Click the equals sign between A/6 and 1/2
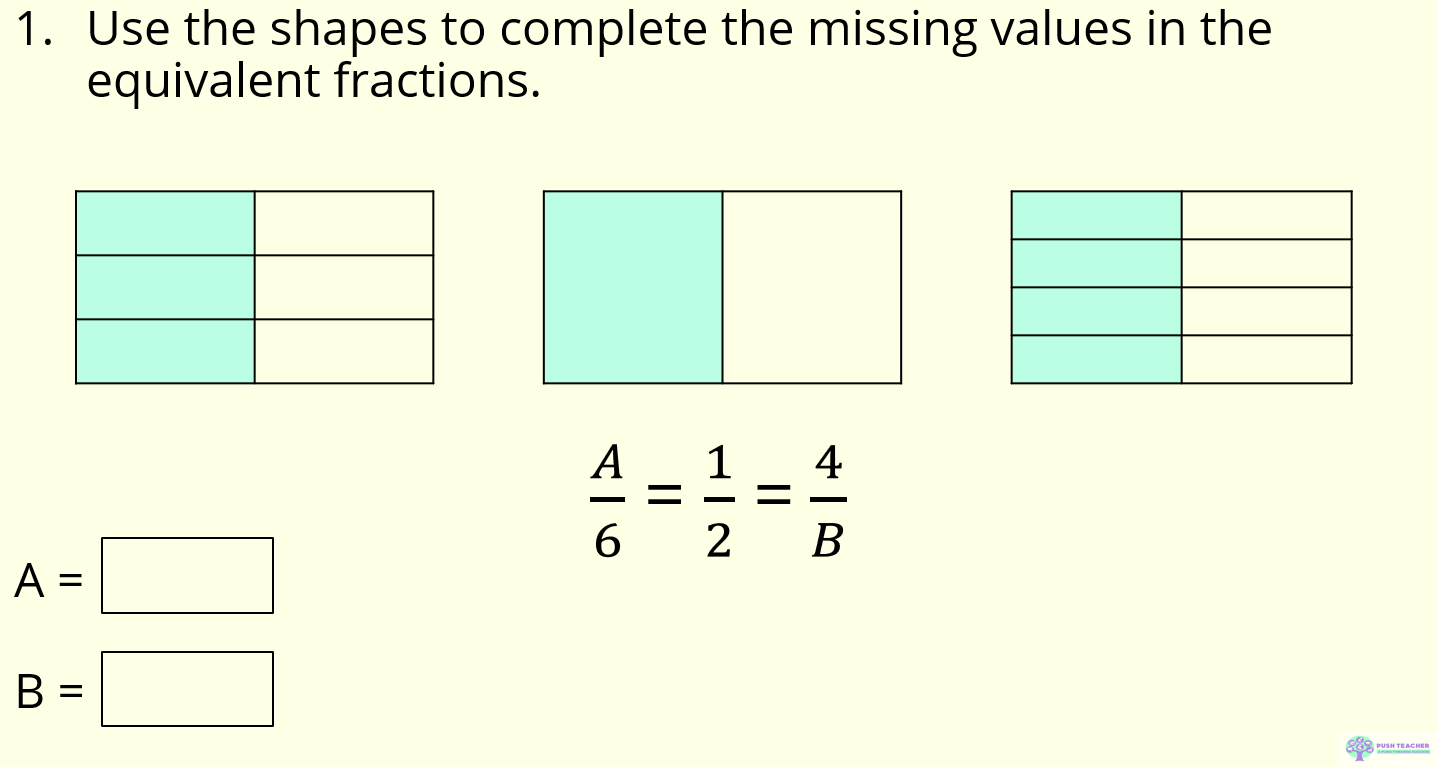The height and width of the screenshot is (767, 1437). pos(664,493)
